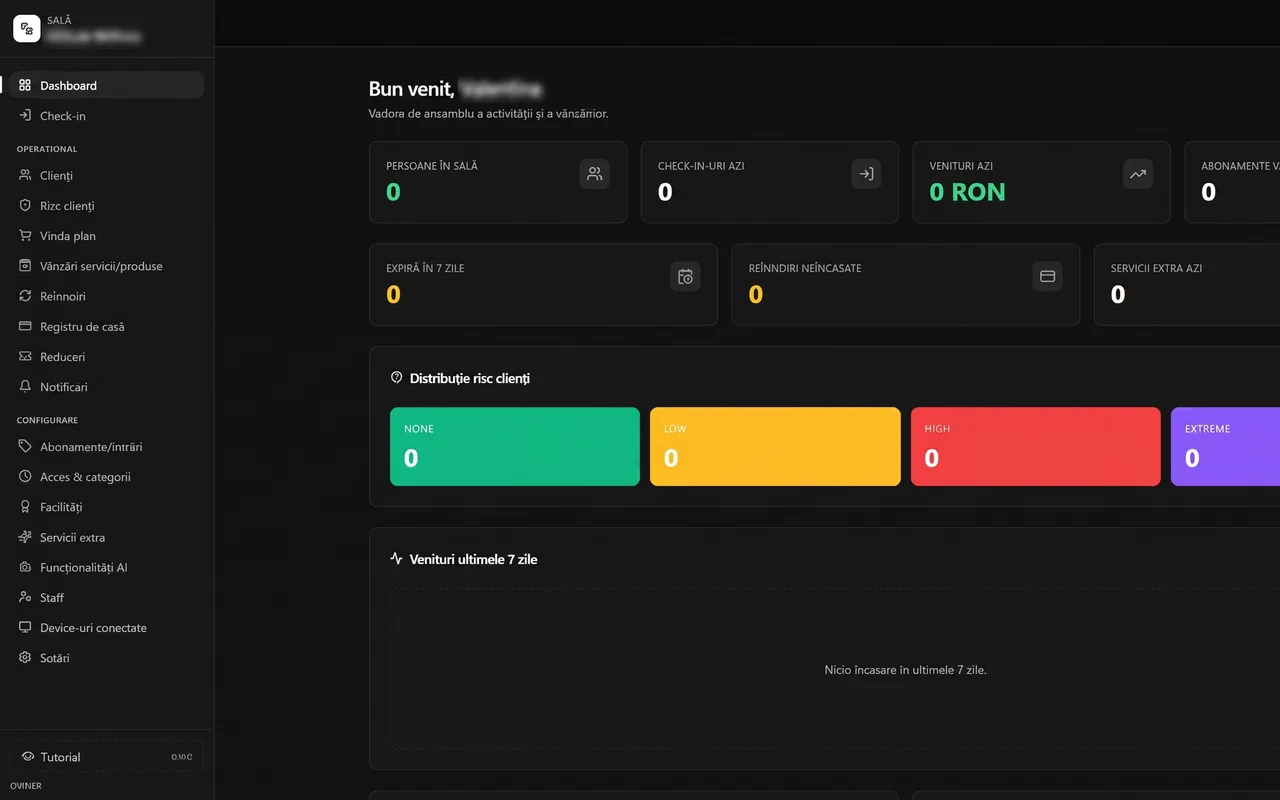Go to Reduceri
Viewport: 1280px width, 800px height.
pyautogui.click(x=106, y=357)
